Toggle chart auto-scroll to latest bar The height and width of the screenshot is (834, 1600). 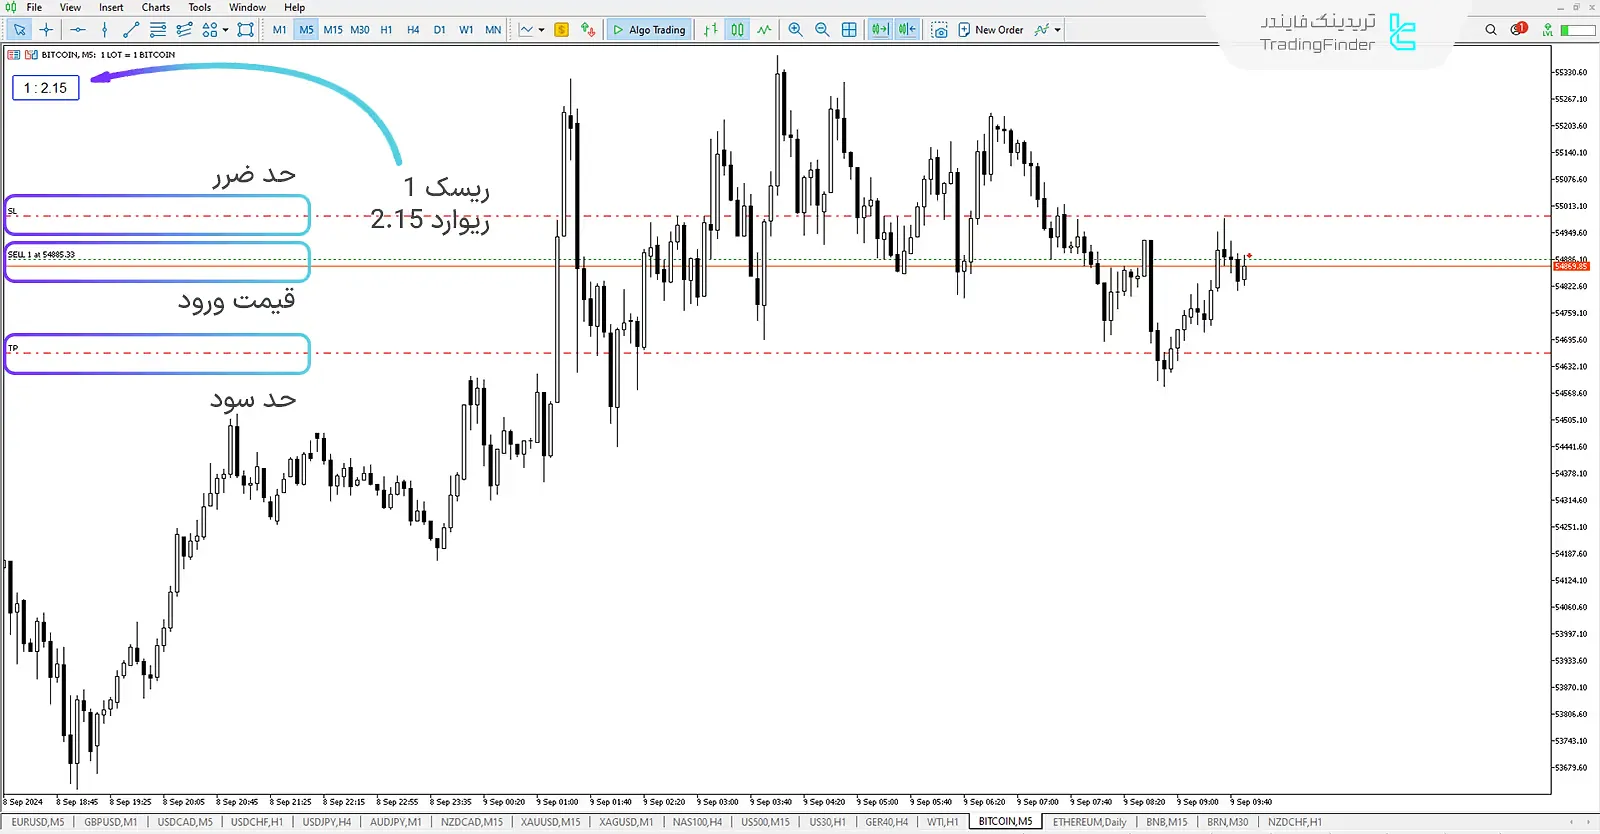click(880, 30)
